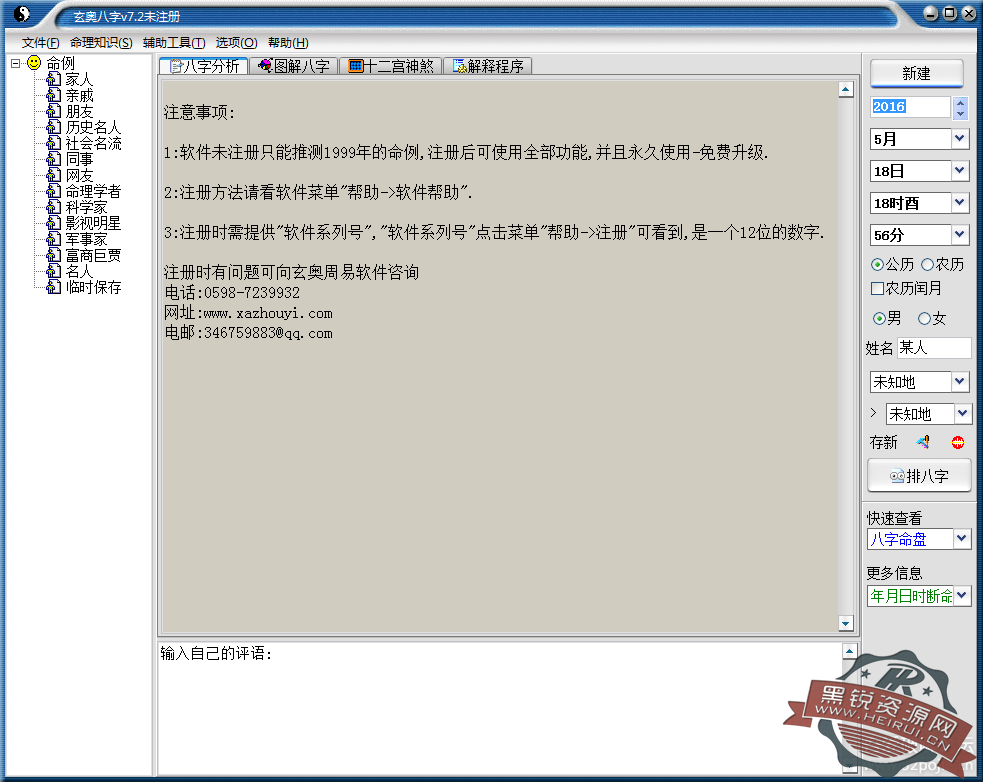Click the blue pin icon next to 存新

[x=923, y=442]
